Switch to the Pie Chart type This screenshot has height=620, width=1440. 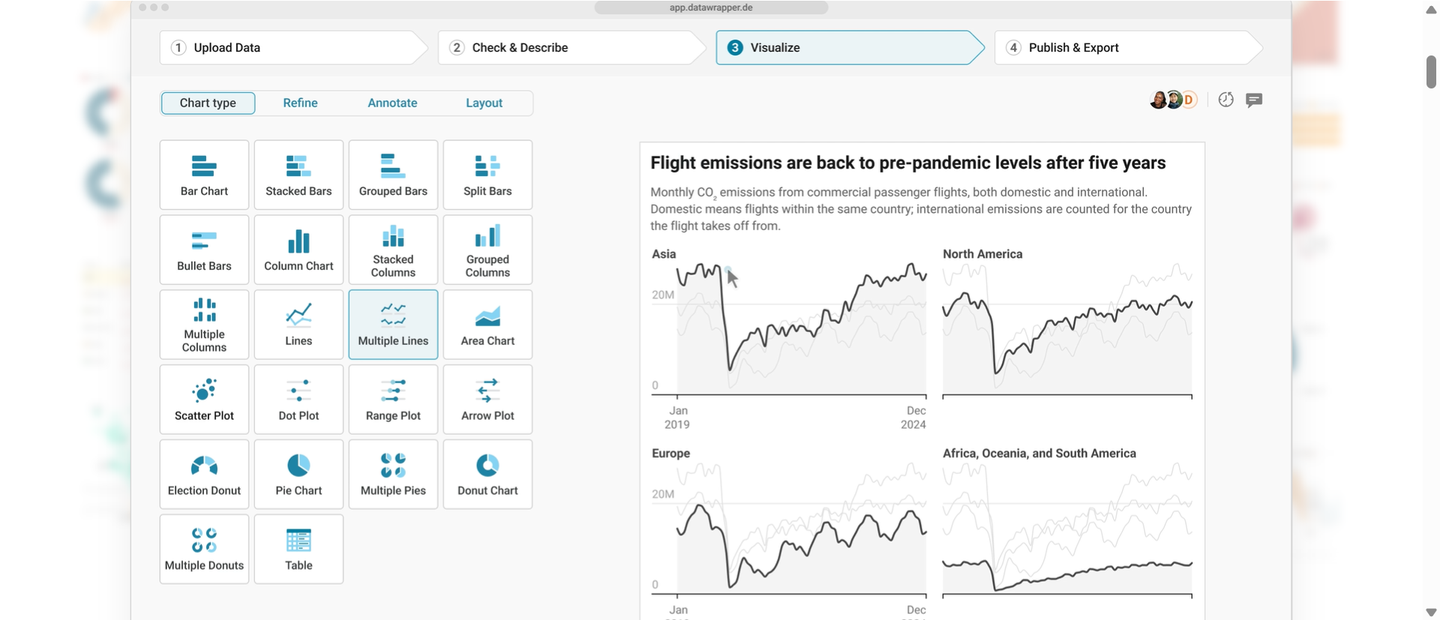pyautogui.click(x=299, y=474)
